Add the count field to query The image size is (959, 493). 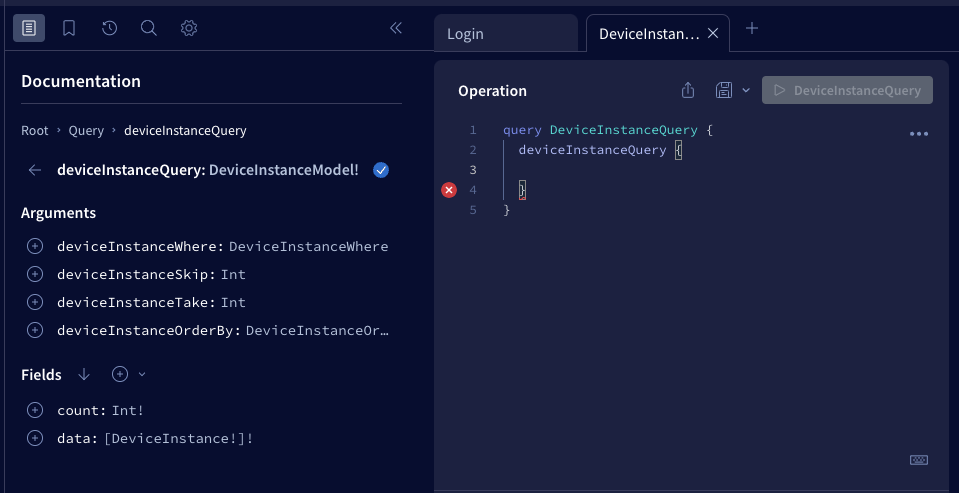click(35, 410)
